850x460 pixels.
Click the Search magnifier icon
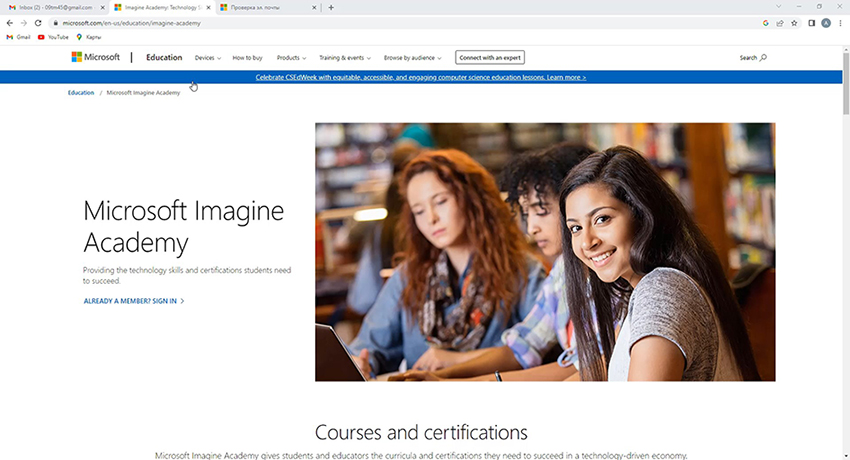pos(763,57)
